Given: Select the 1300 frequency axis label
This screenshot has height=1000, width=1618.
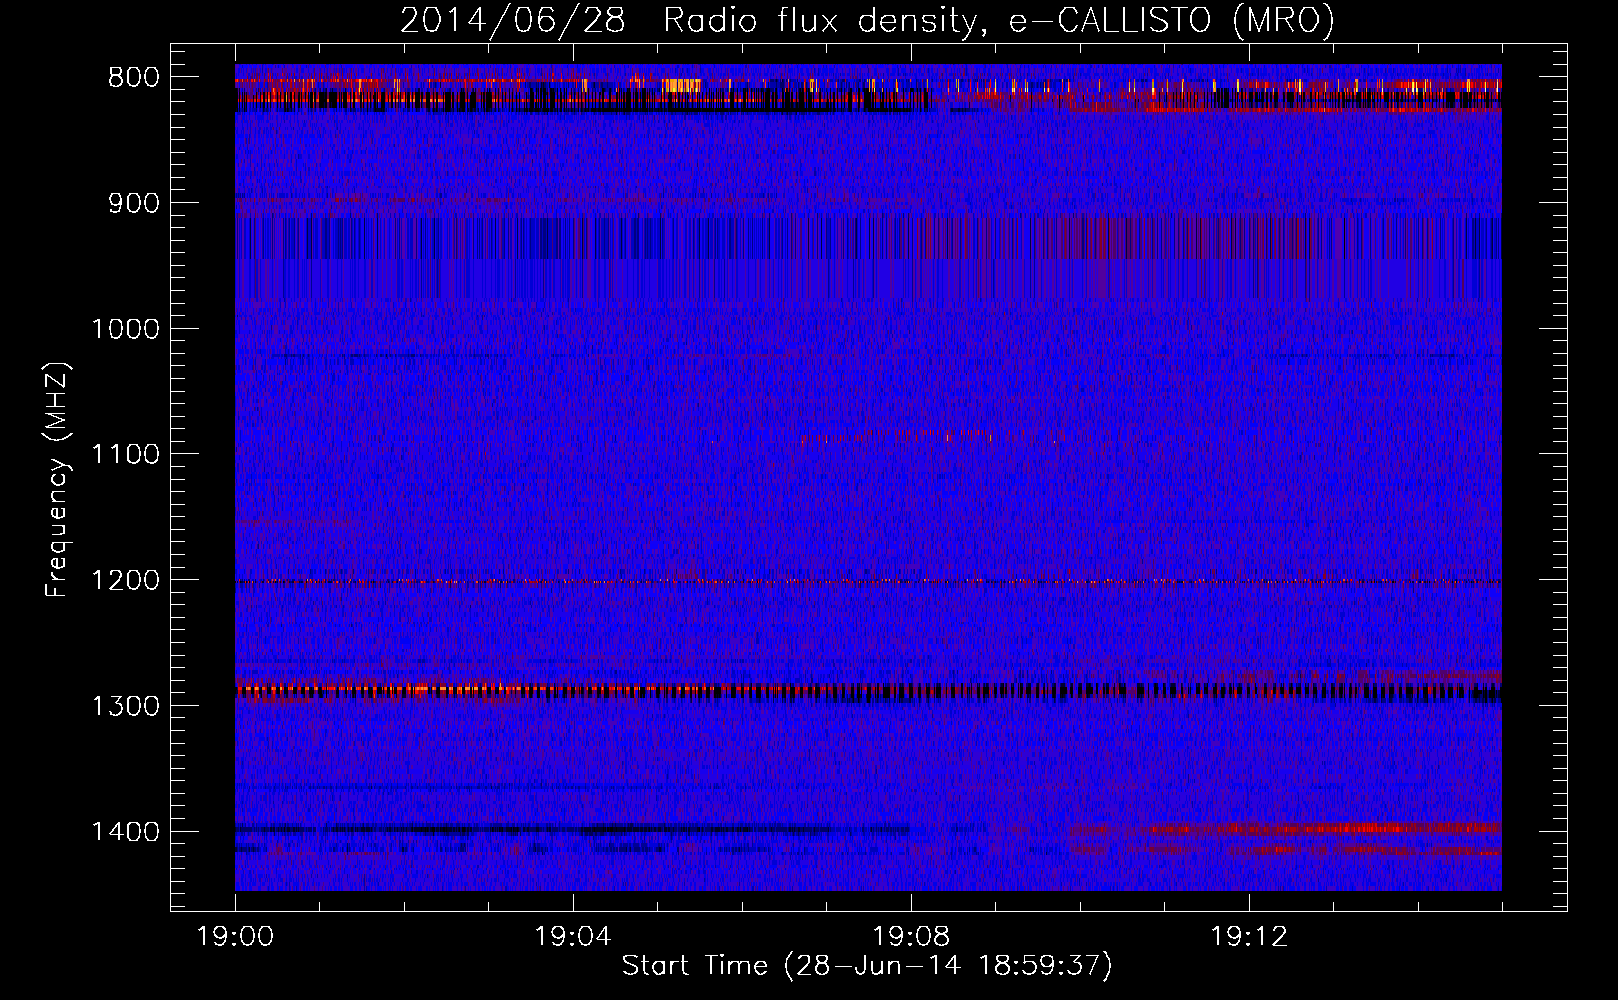Looking at the screenshot, I should pos(125,707).
